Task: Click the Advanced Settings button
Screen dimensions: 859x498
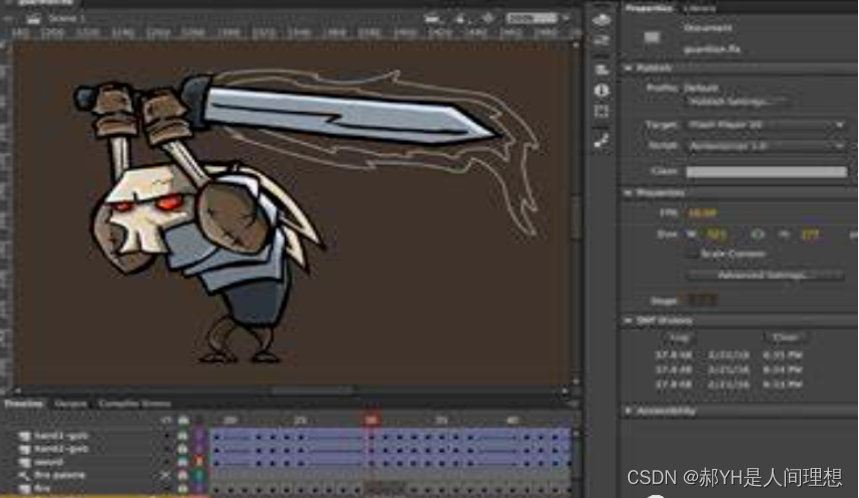Action: tap(765, 274)
